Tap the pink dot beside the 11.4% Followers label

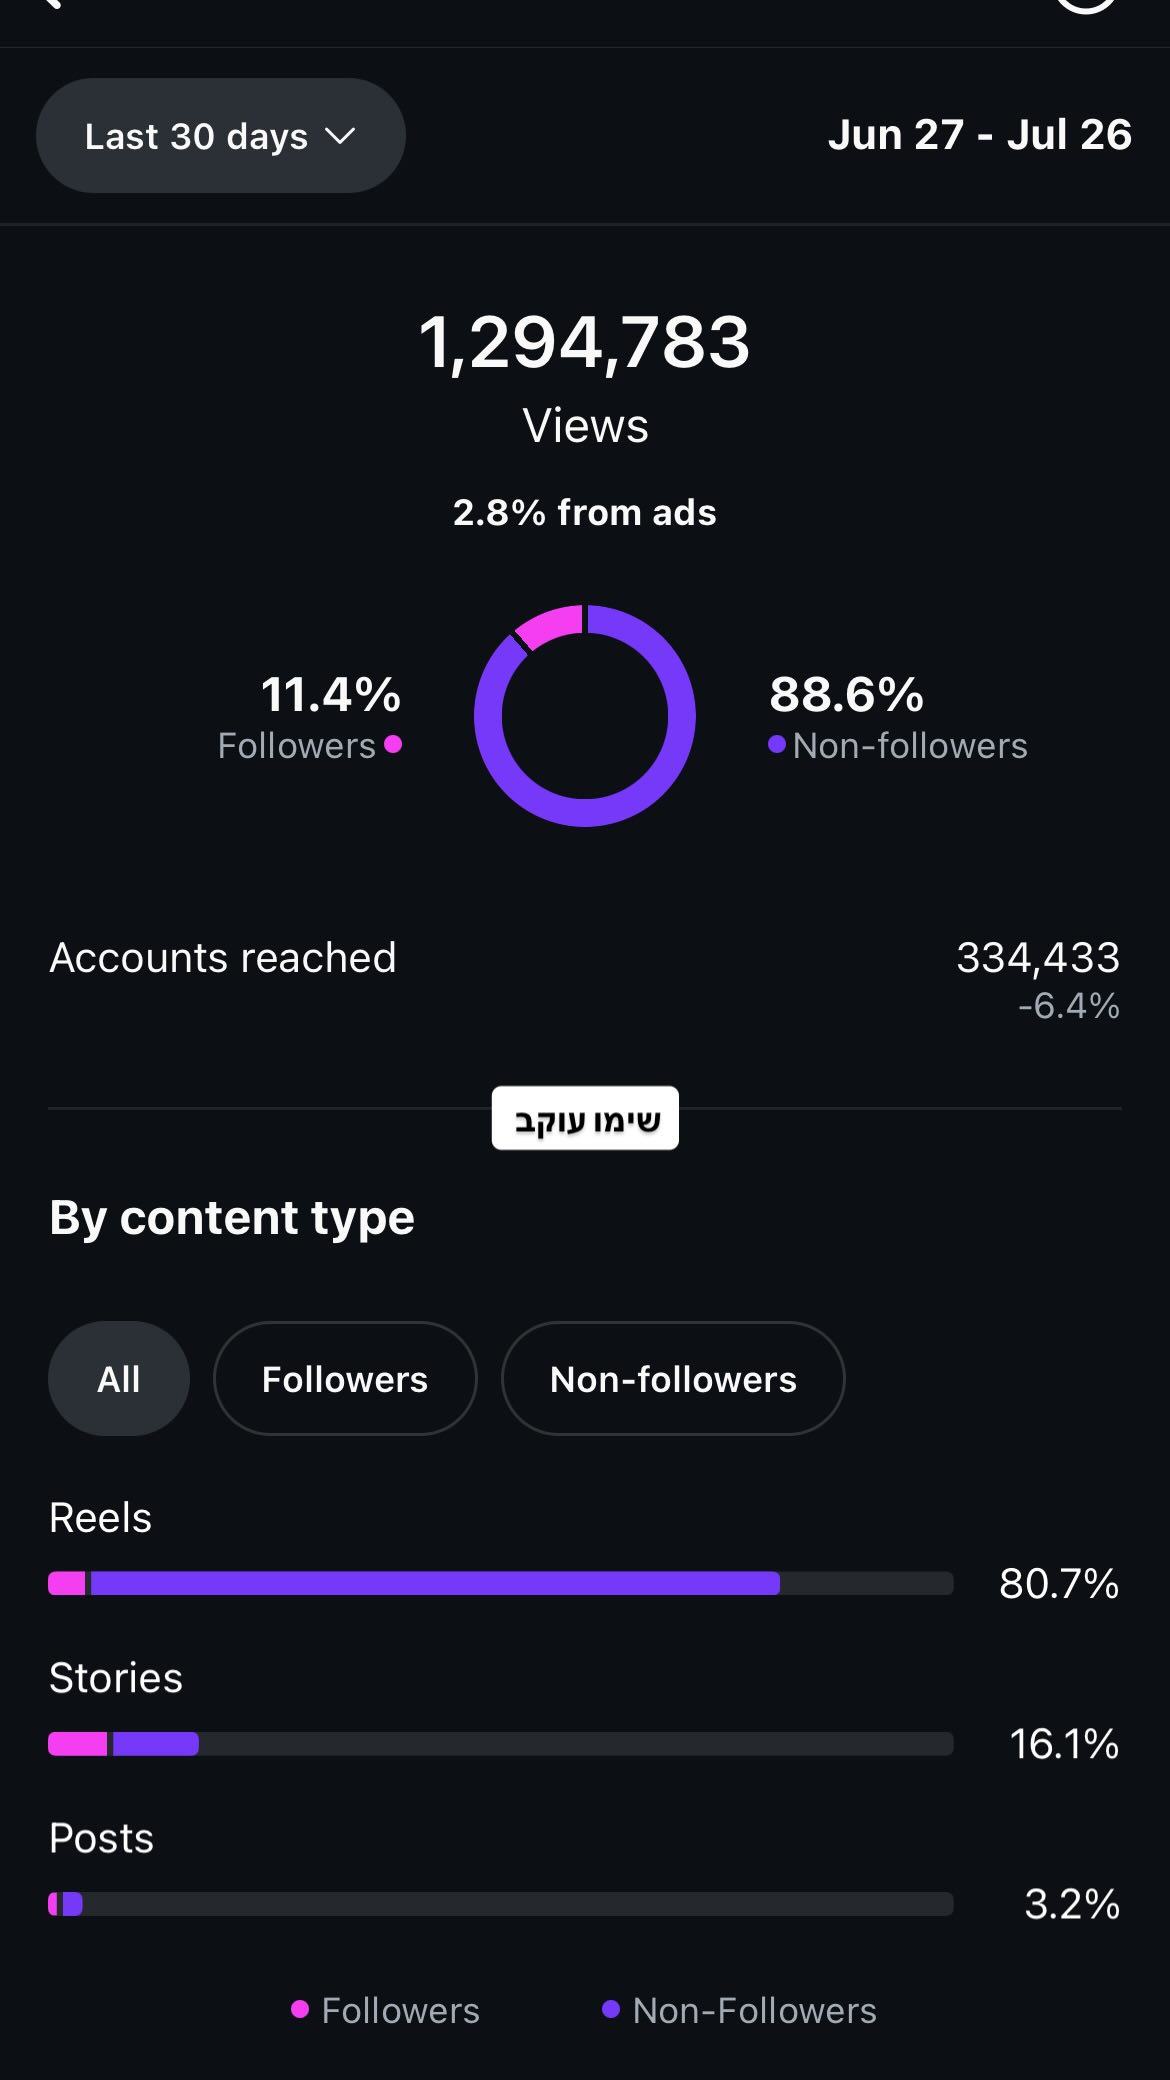point(393,744)
